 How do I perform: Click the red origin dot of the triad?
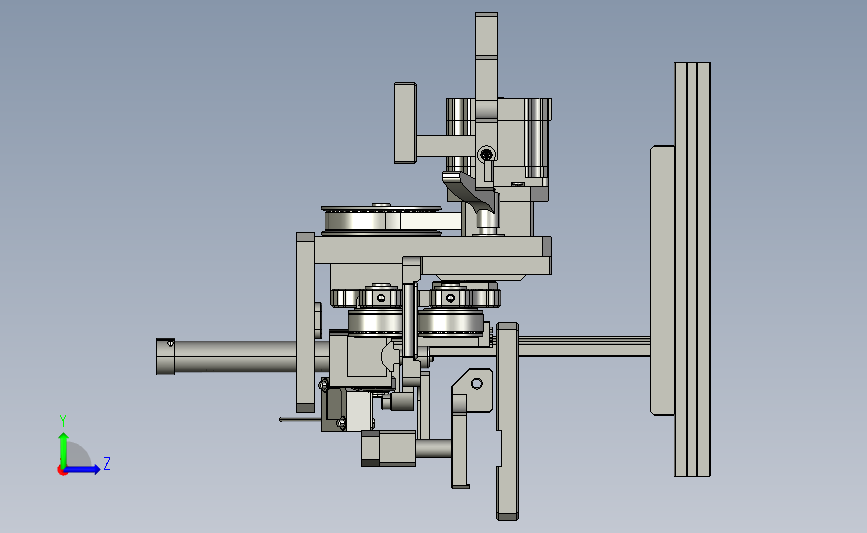click(62, 471)
